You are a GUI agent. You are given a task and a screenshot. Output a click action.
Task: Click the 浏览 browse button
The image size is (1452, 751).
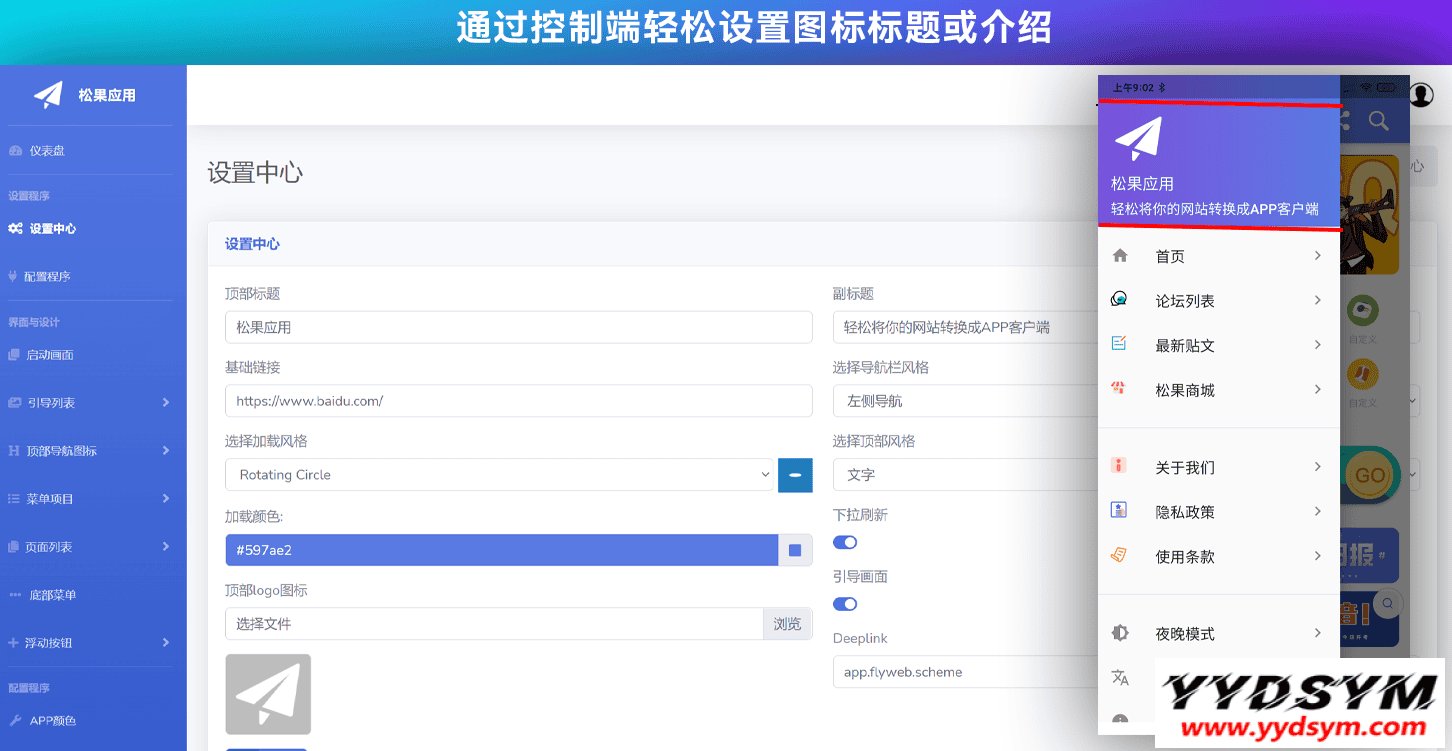[787, 624]
